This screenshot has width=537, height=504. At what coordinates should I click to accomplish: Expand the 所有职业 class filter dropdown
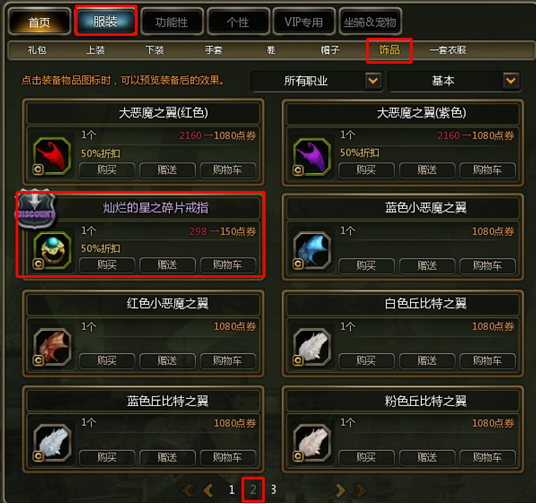[373, 81]
